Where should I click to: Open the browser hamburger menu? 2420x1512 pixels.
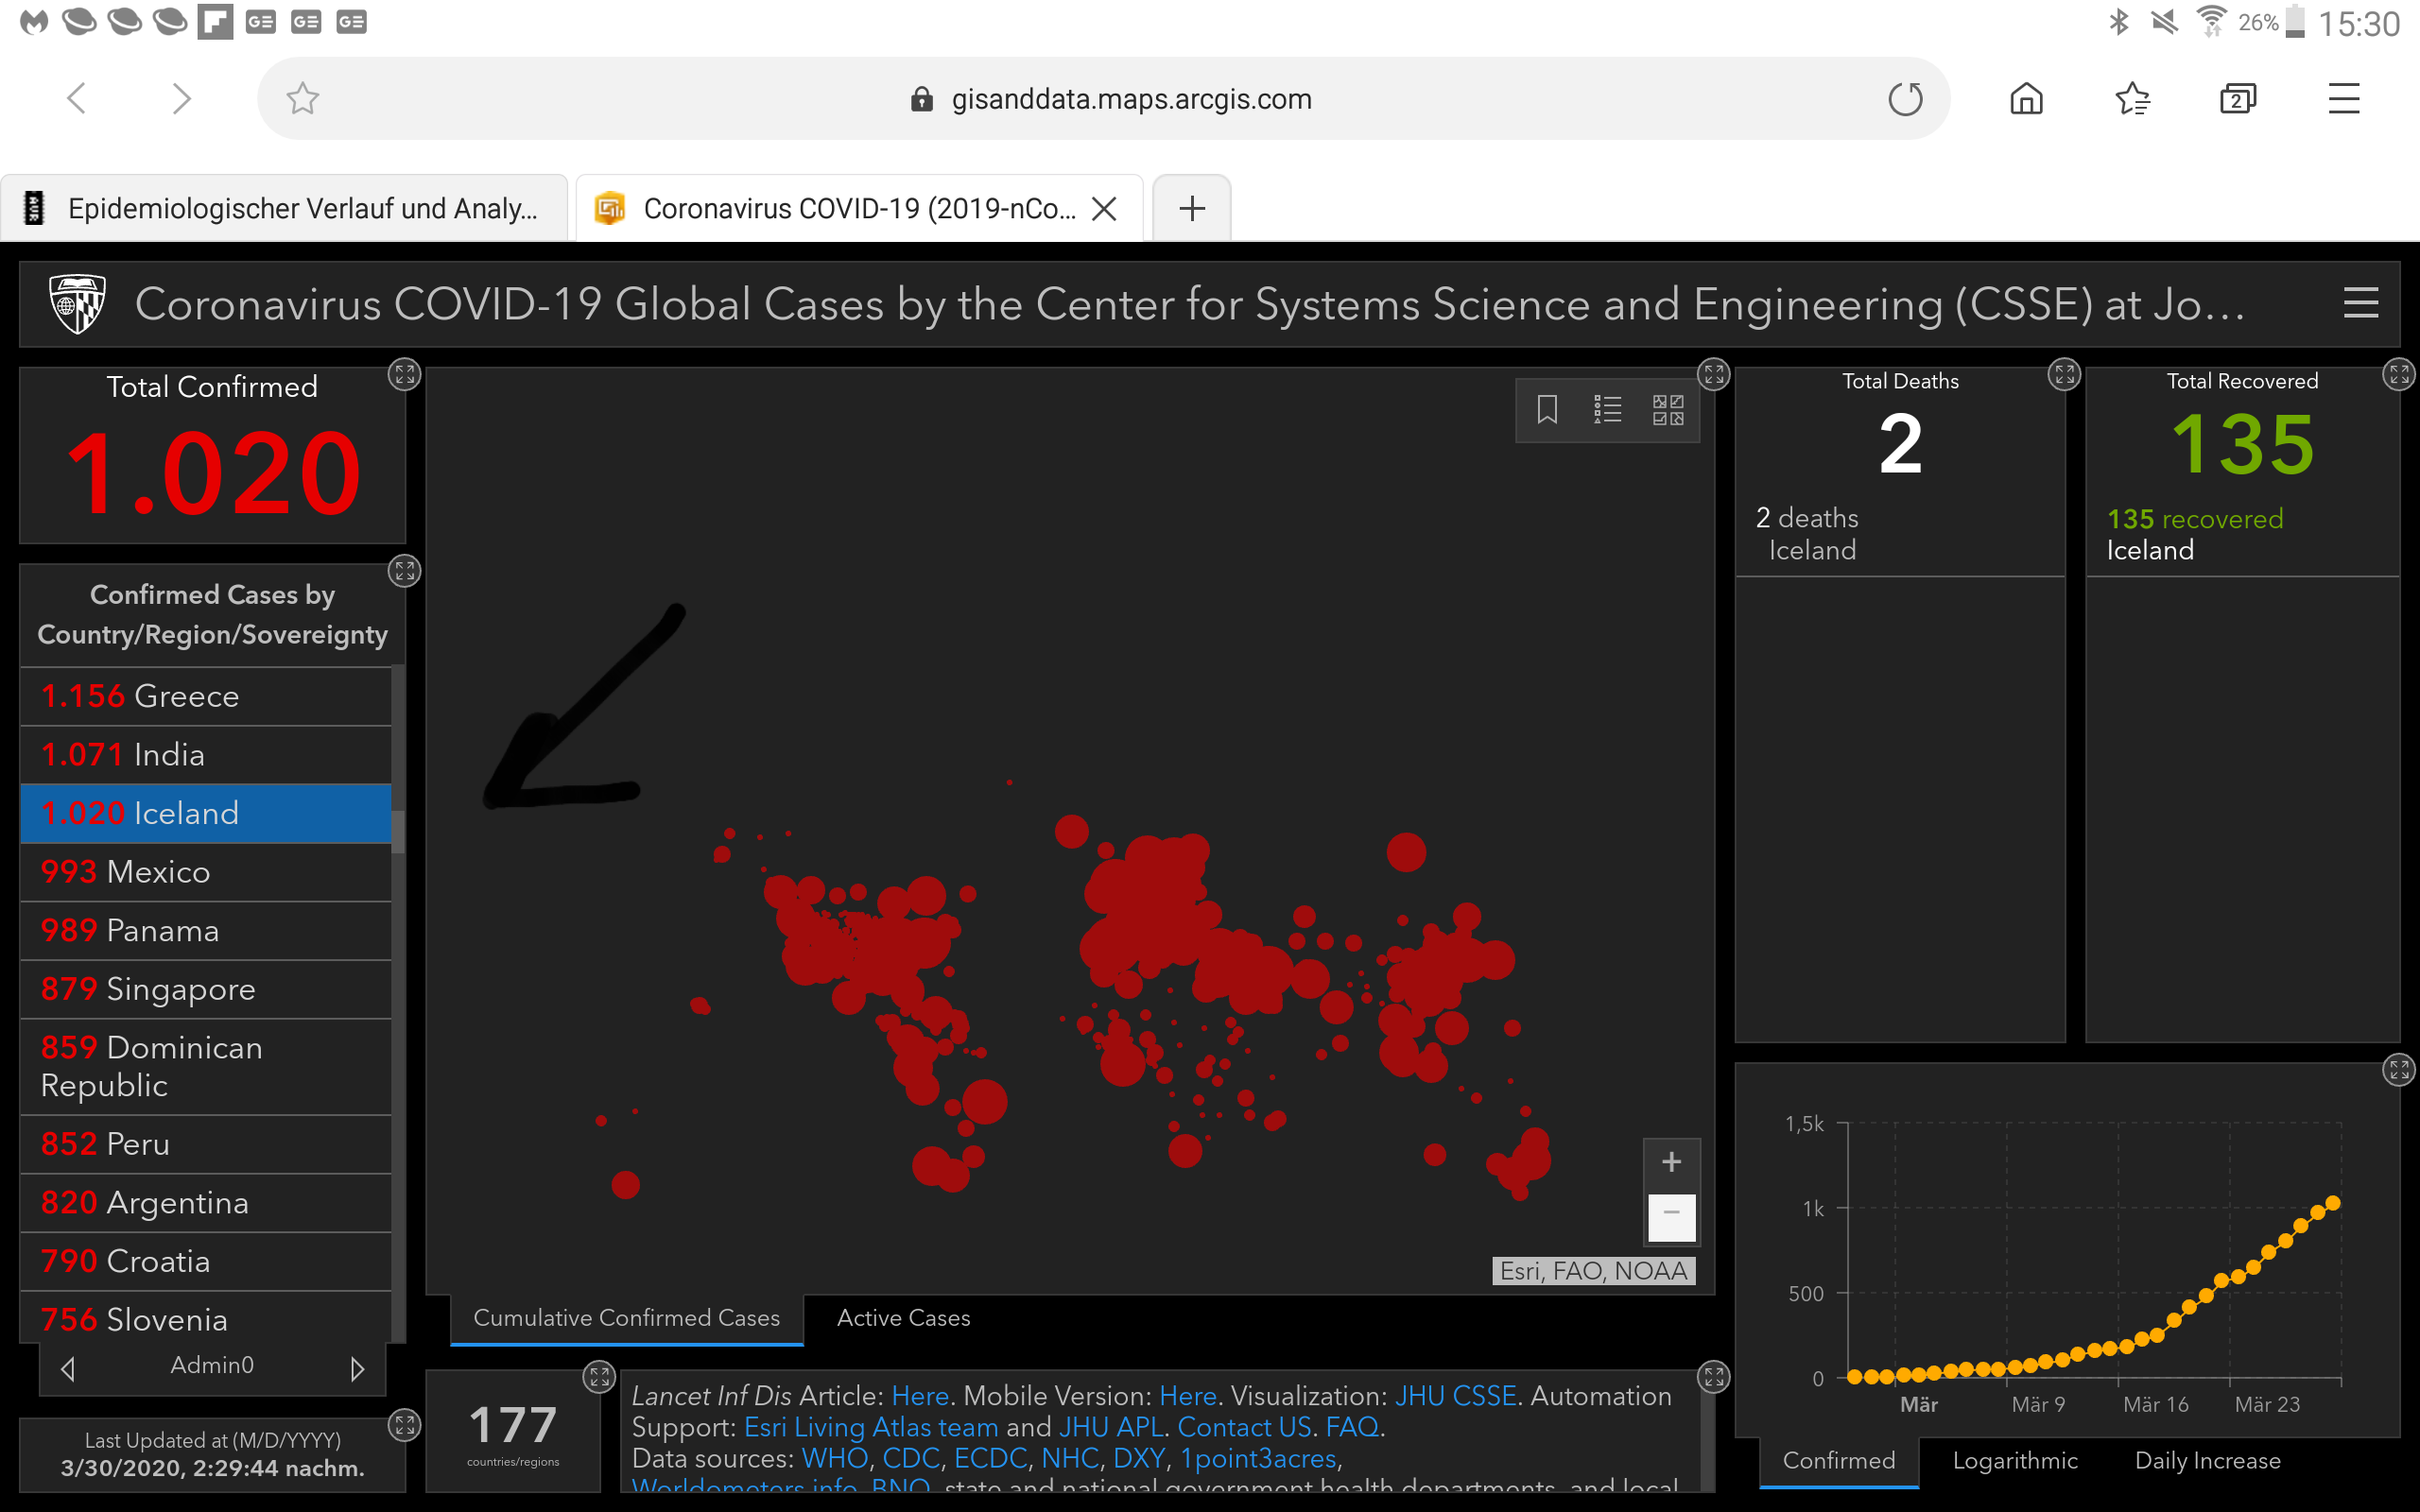(x=2343, y=98)
